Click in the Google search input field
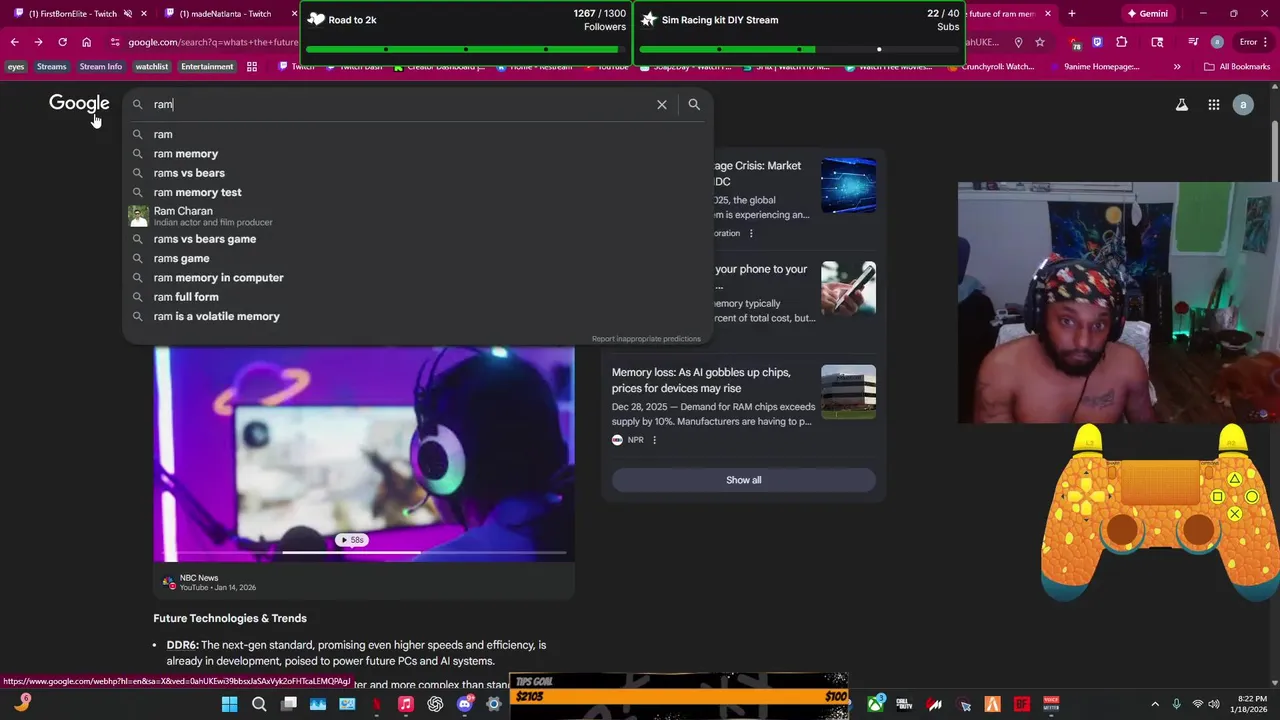Viewport: 1280px width, 720px height. point(400,104)
